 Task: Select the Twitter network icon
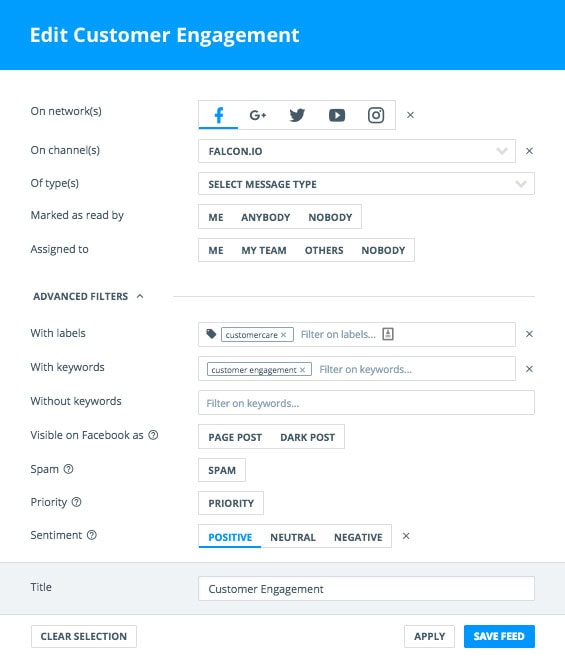pyautogui.click(x=297, y=115)
